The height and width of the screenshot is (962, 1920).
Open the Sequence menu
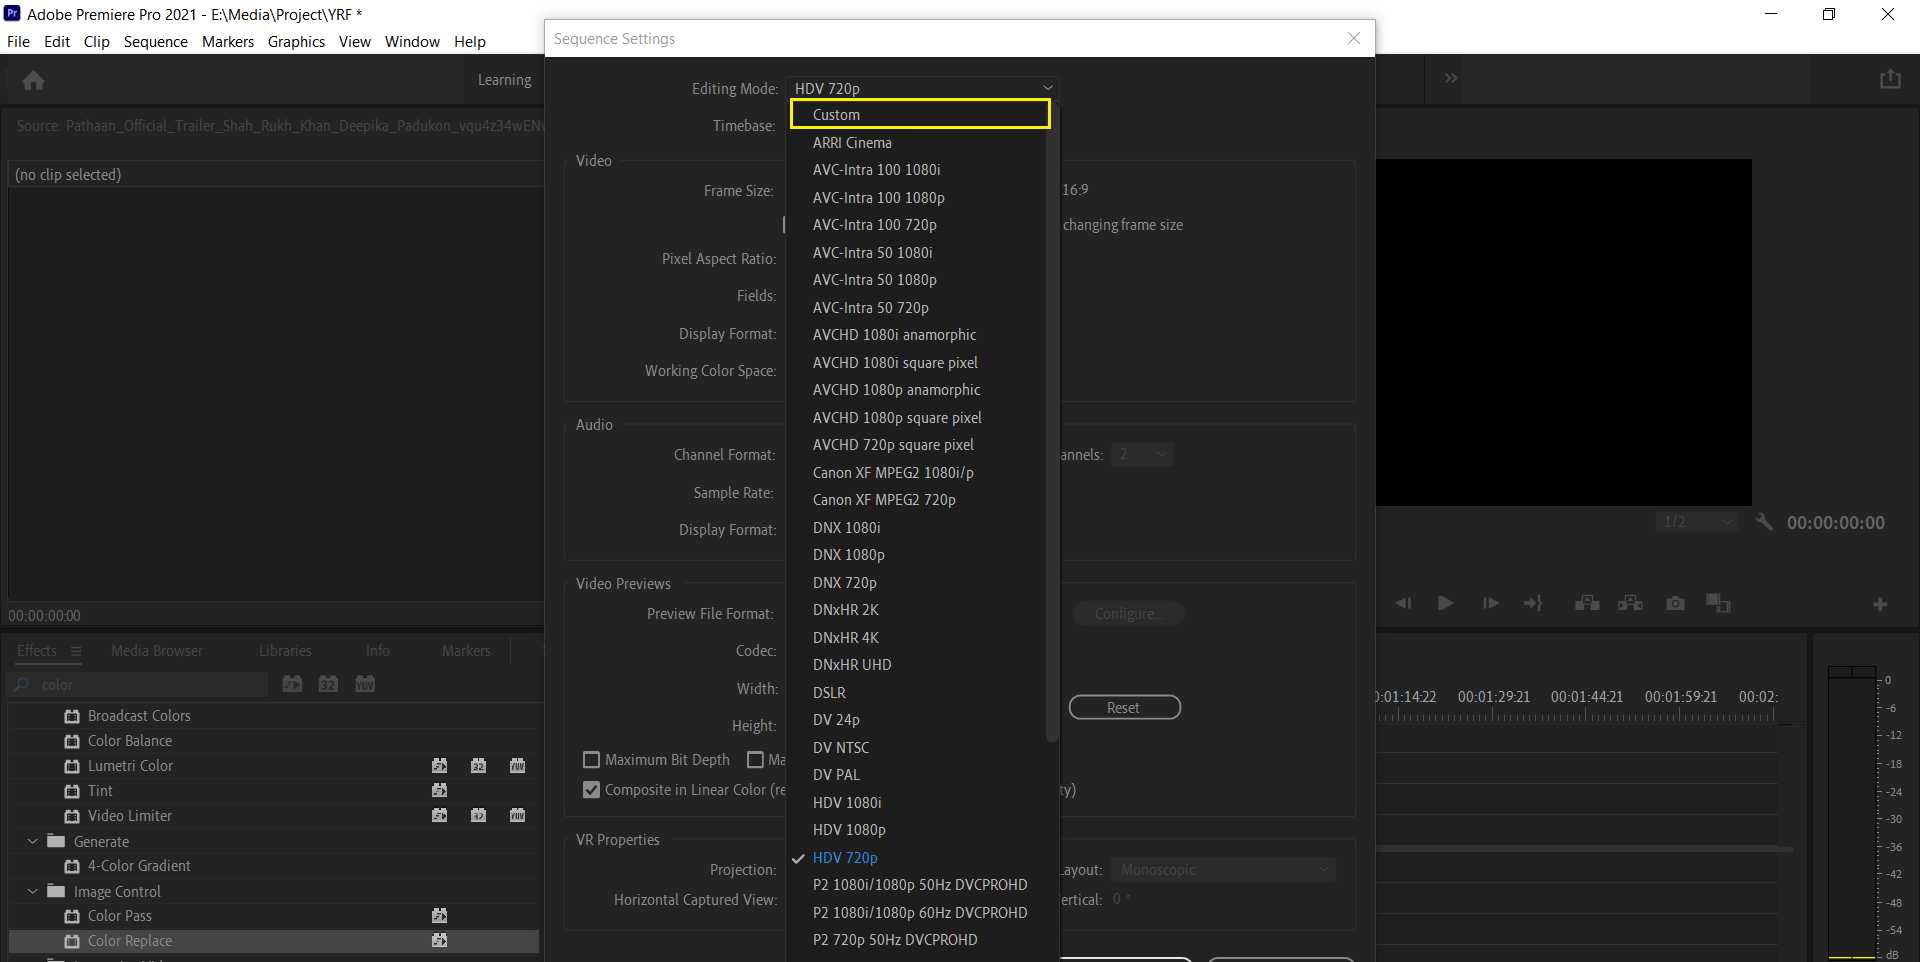[x=155, y=41]
